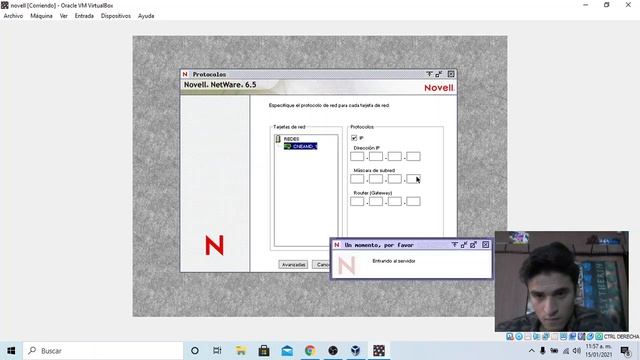The image size is (640, 360).
Task: Click the network signal tray icon
Action: click(566, 351)
